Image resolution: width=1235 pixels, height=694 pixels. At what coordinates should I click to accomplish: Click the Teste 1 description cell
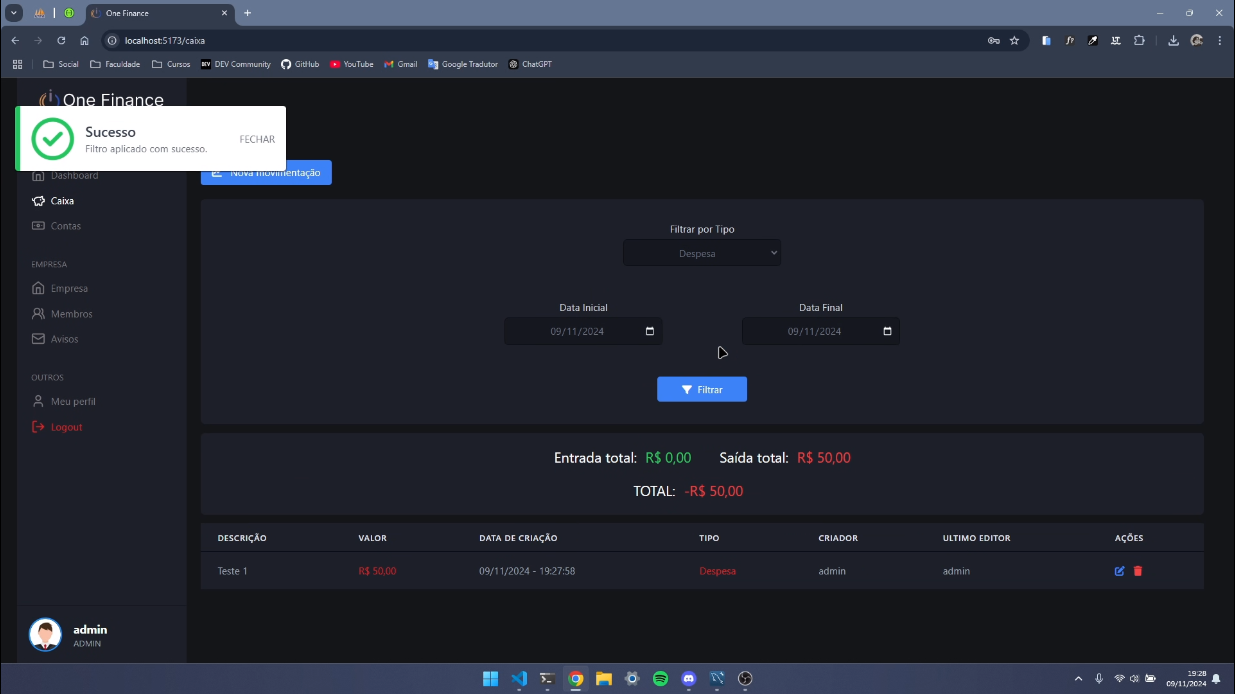coord(232,571)
